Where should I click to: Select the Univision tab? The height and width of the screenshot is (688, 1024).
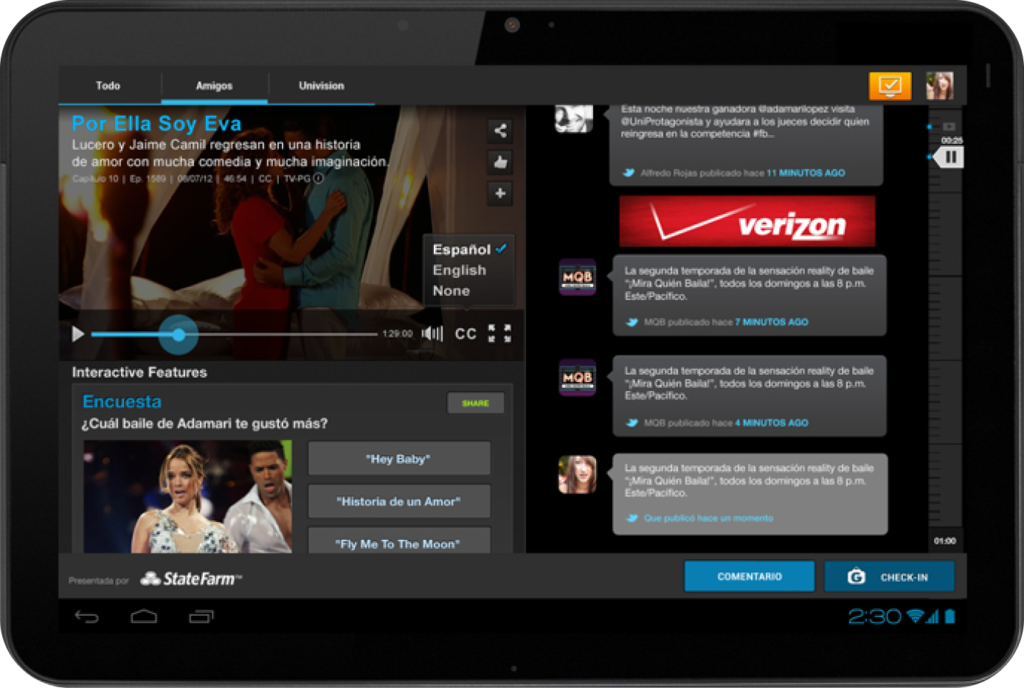321,86
